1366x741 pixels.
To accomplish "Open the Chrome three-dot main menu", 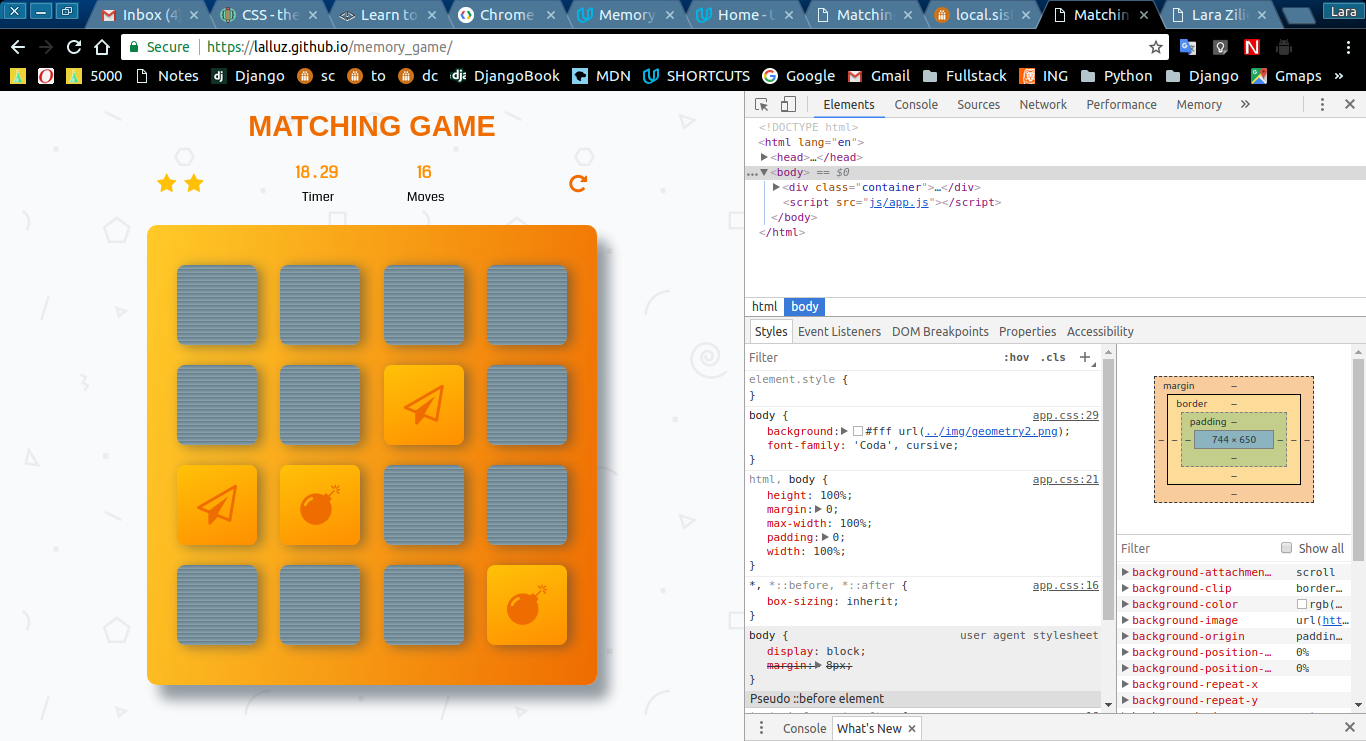I will coord(1346,47).
